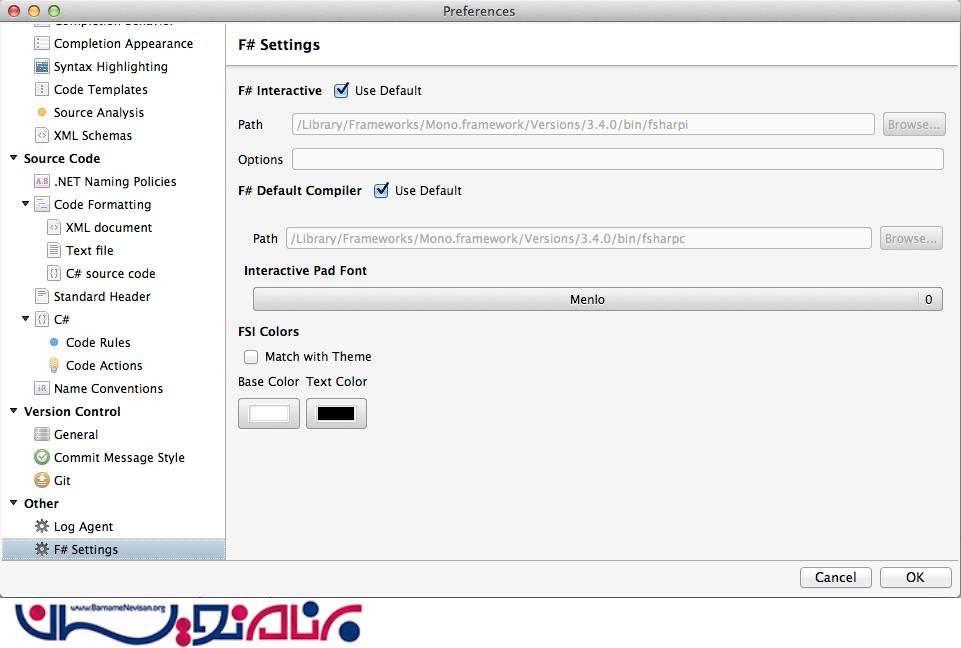Image resolution: width=961 pixels, height=648 pixels.
Task: Click the Code Actions lightbulb icon
Action: tap(54, 365)
